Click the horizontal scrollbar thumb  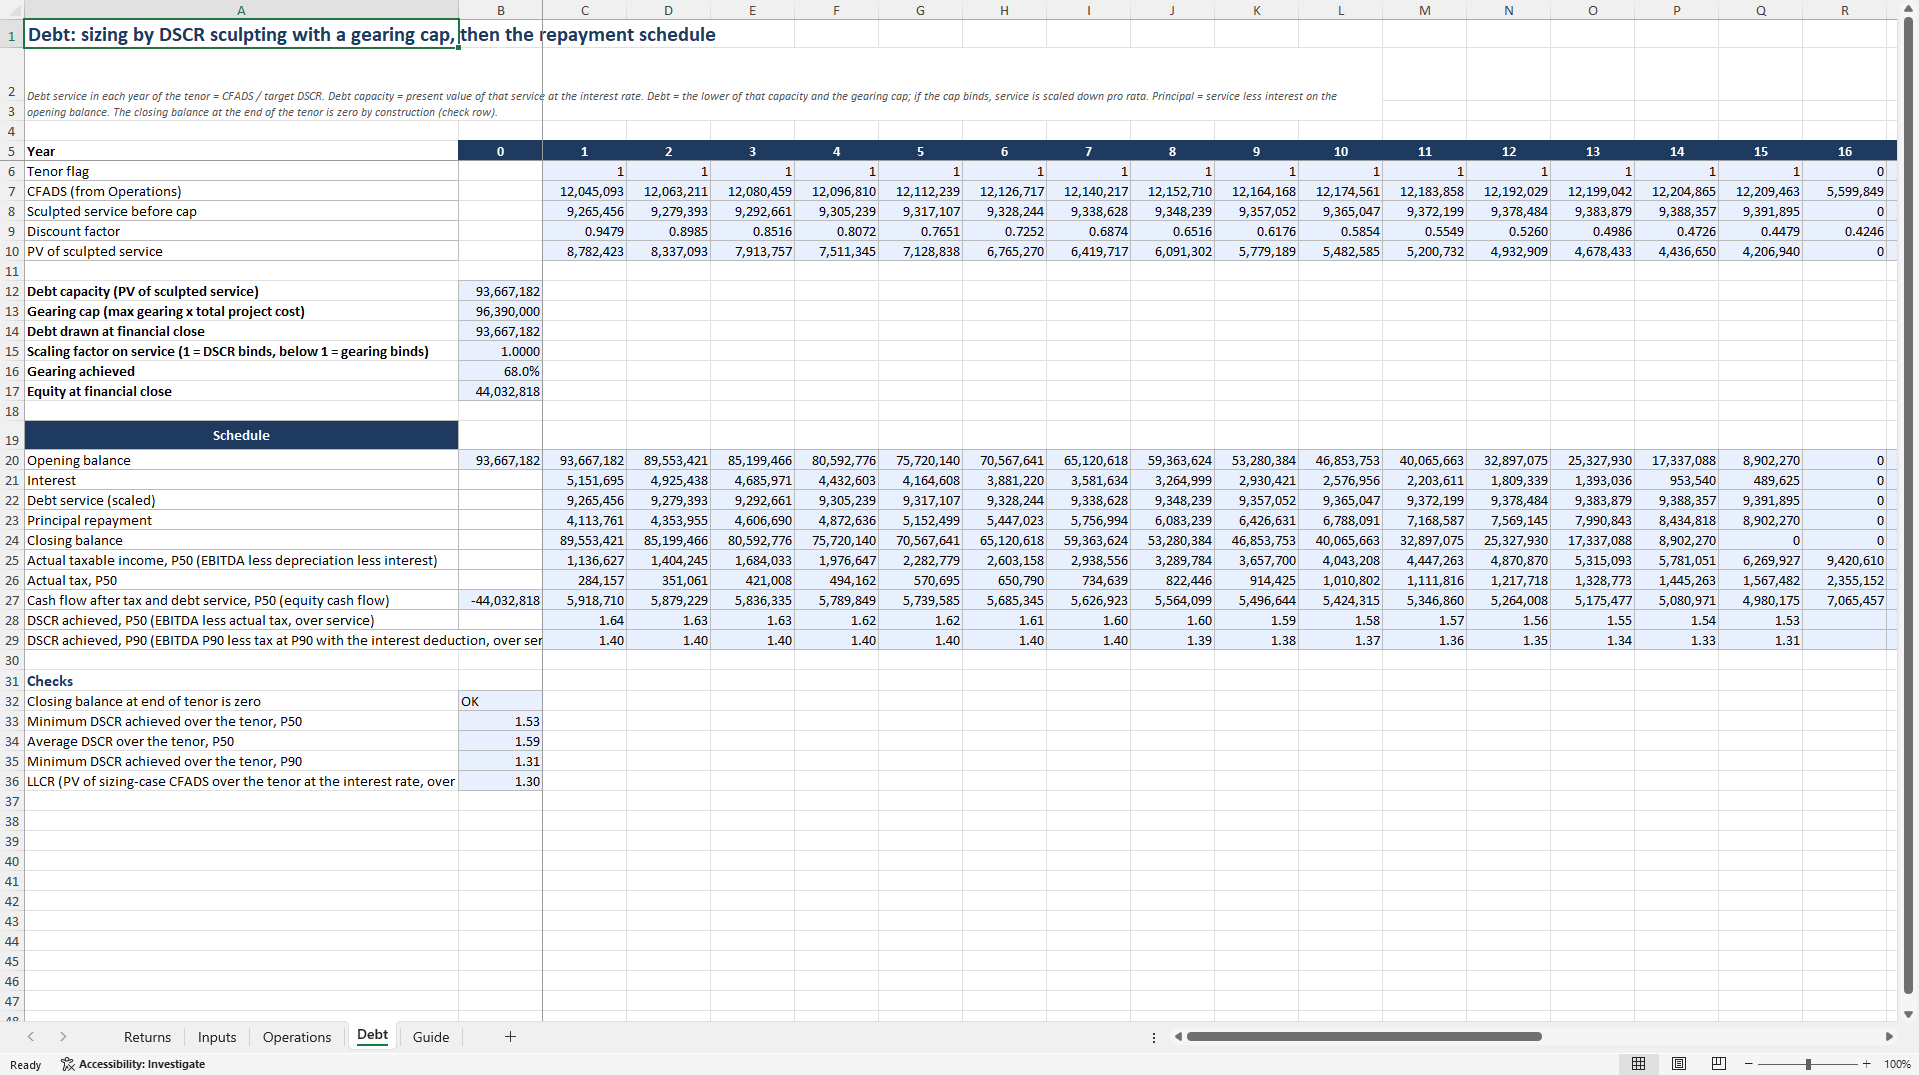[x=1363, y=1037]
